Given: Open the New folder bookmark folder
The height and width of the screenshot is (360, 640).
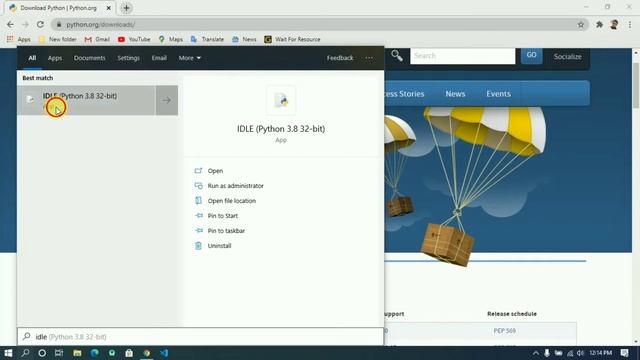Looking at the screenshot, I should 57,39.
